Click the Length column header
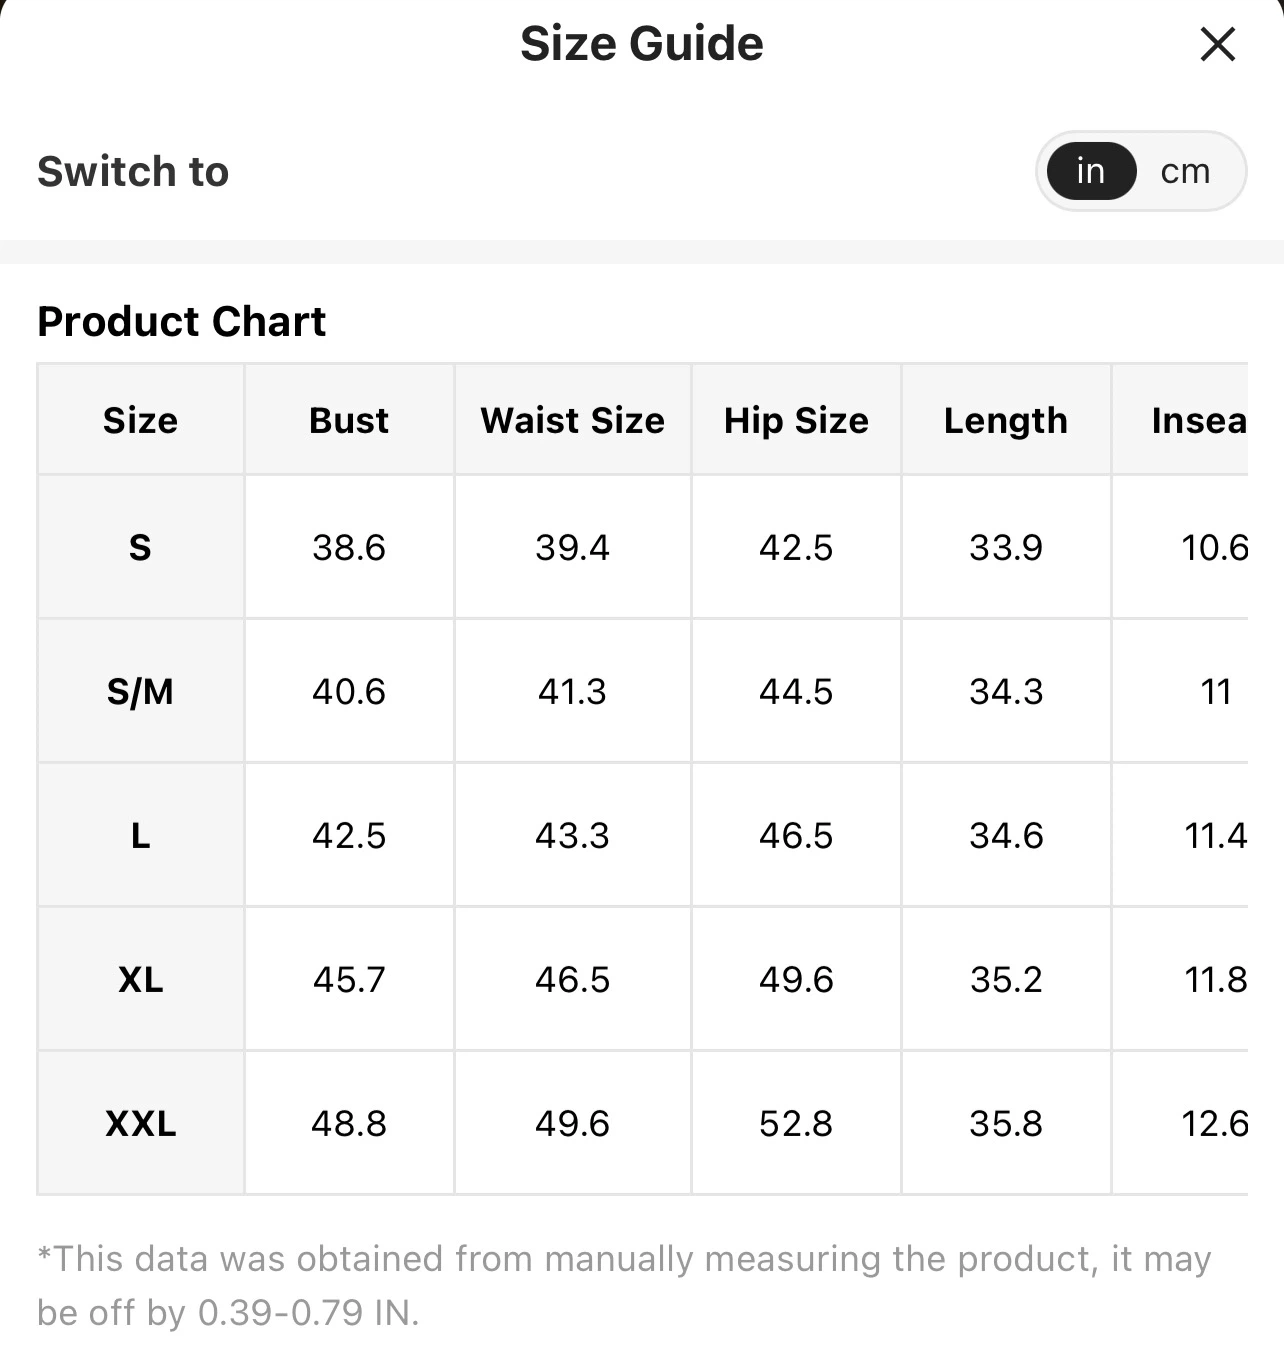1284x1362 pixels. 1006,420
